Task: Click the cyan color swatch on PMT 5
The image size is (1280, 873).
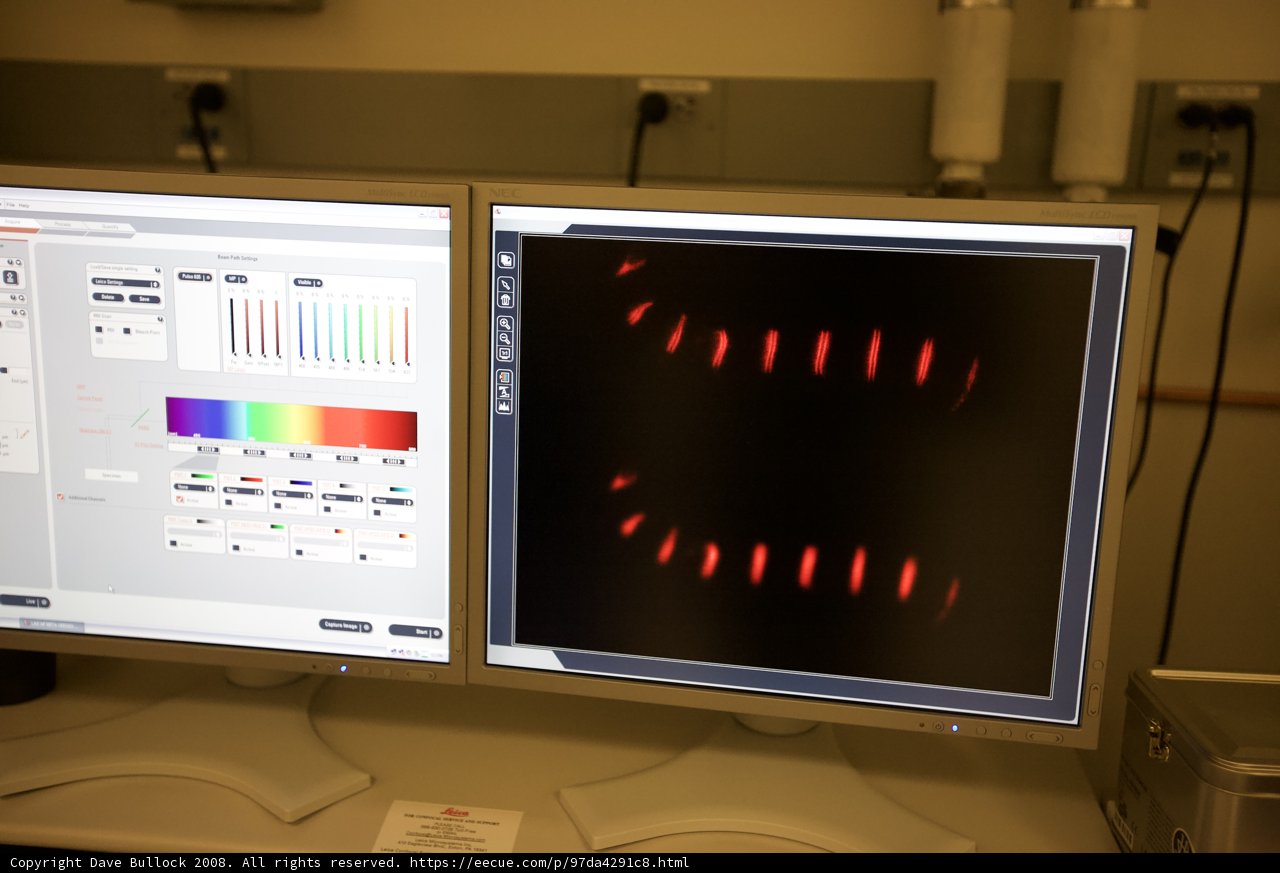Action: tap(400, 489)
